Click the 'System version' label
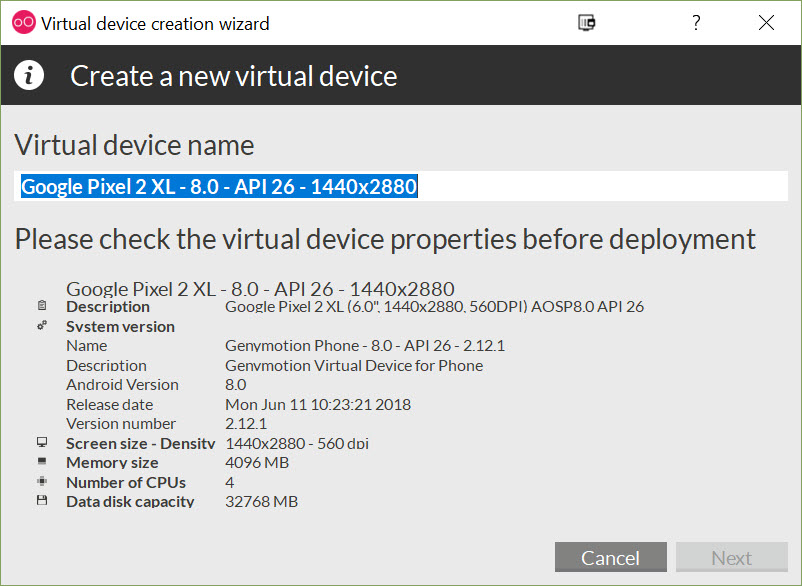Screen dimensions: 802x586 point(121,326)
